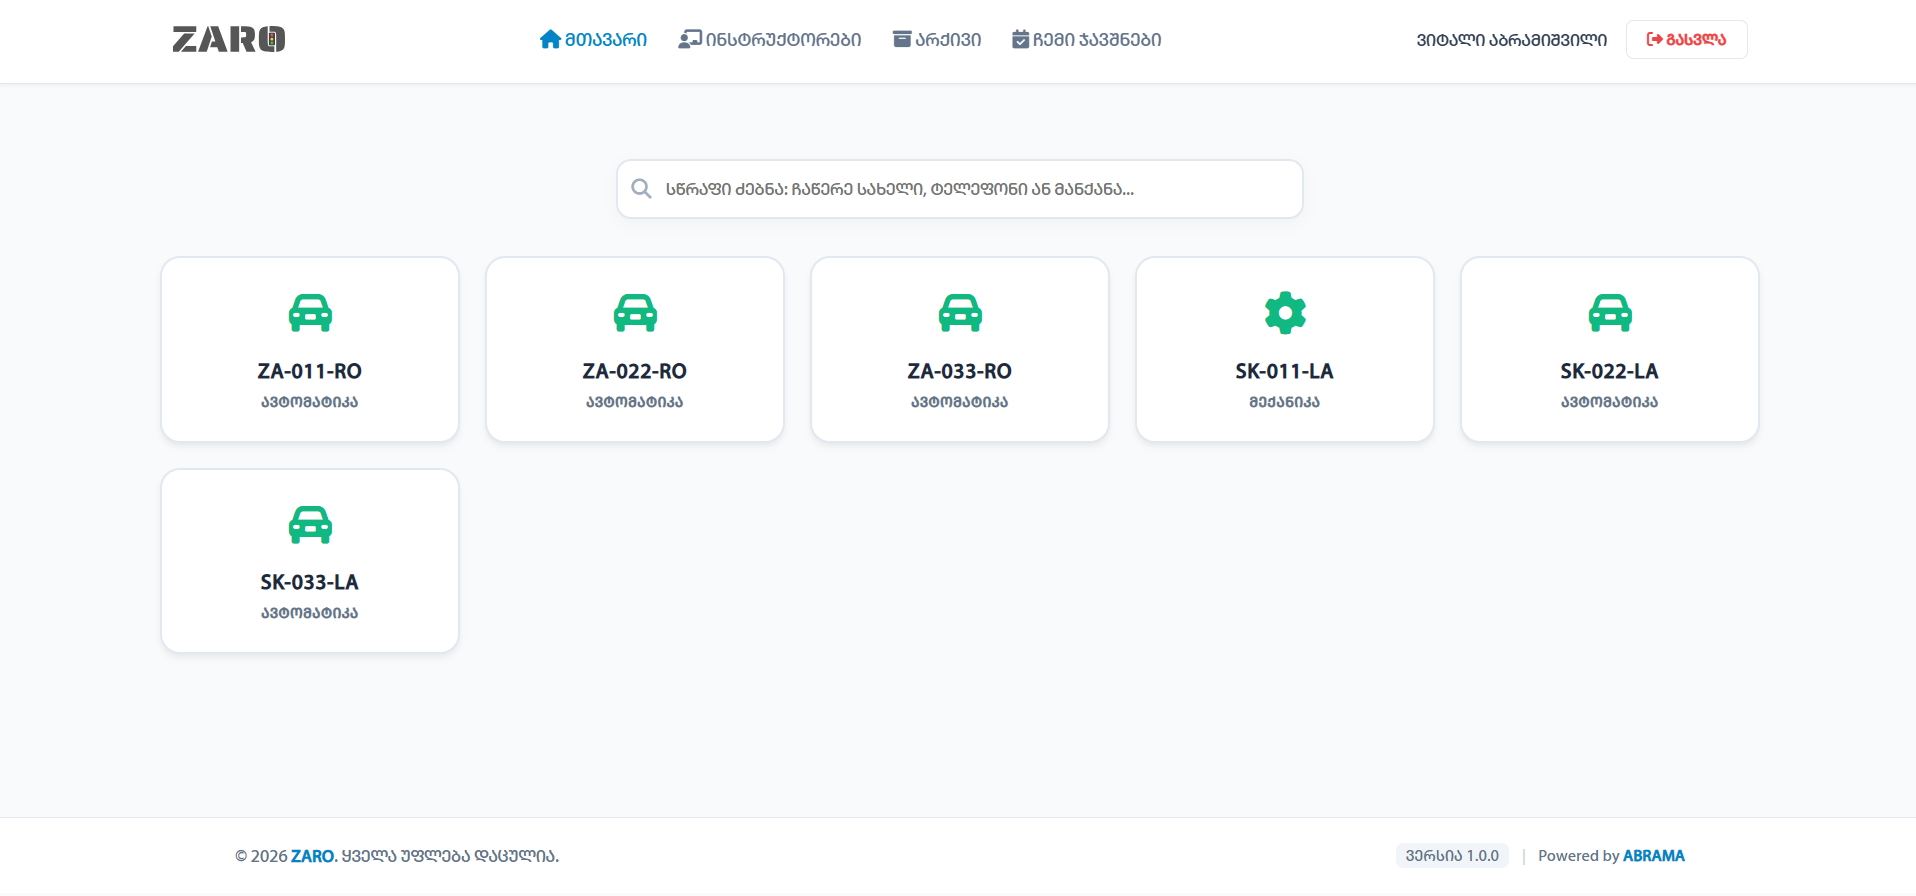
Task: Select the SK-033-LA vehicle label
Action: pyautogui.click(x=310, y=582)
